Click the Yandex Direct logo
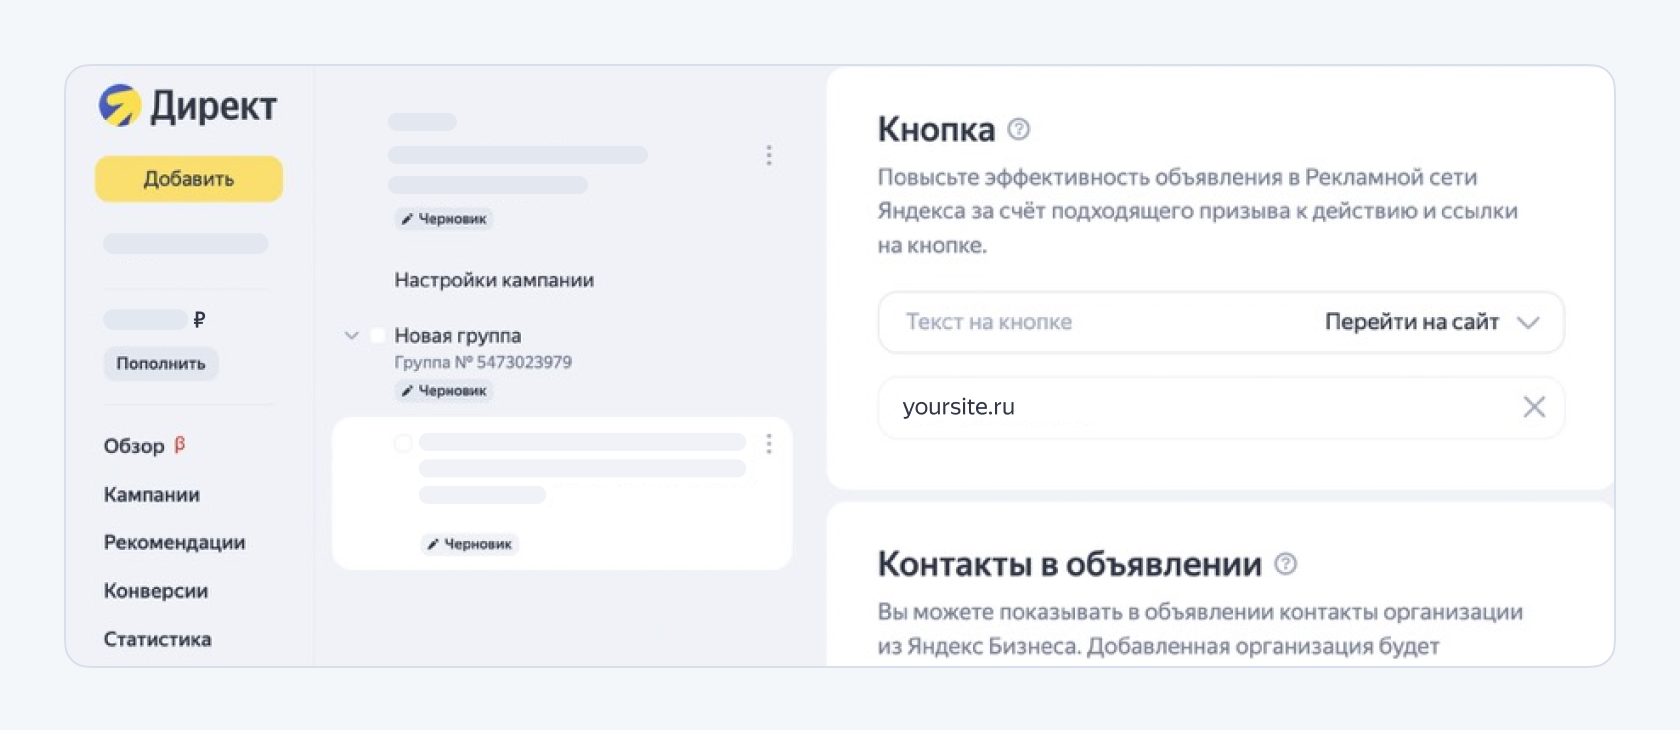The image size is (1680, 730). (x=188, y=105)
